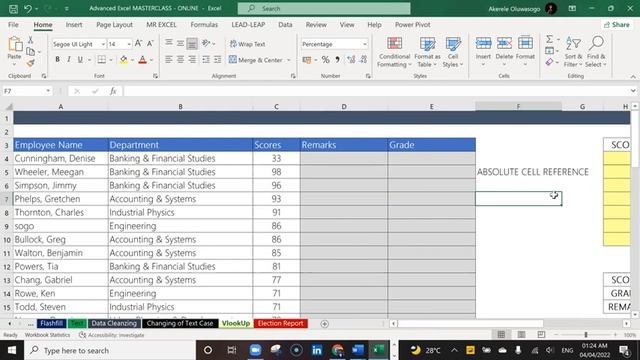Viewport: 640px width, 360px height.
Task: Click the increase decimal icon
Action: (x=351, y=60)
